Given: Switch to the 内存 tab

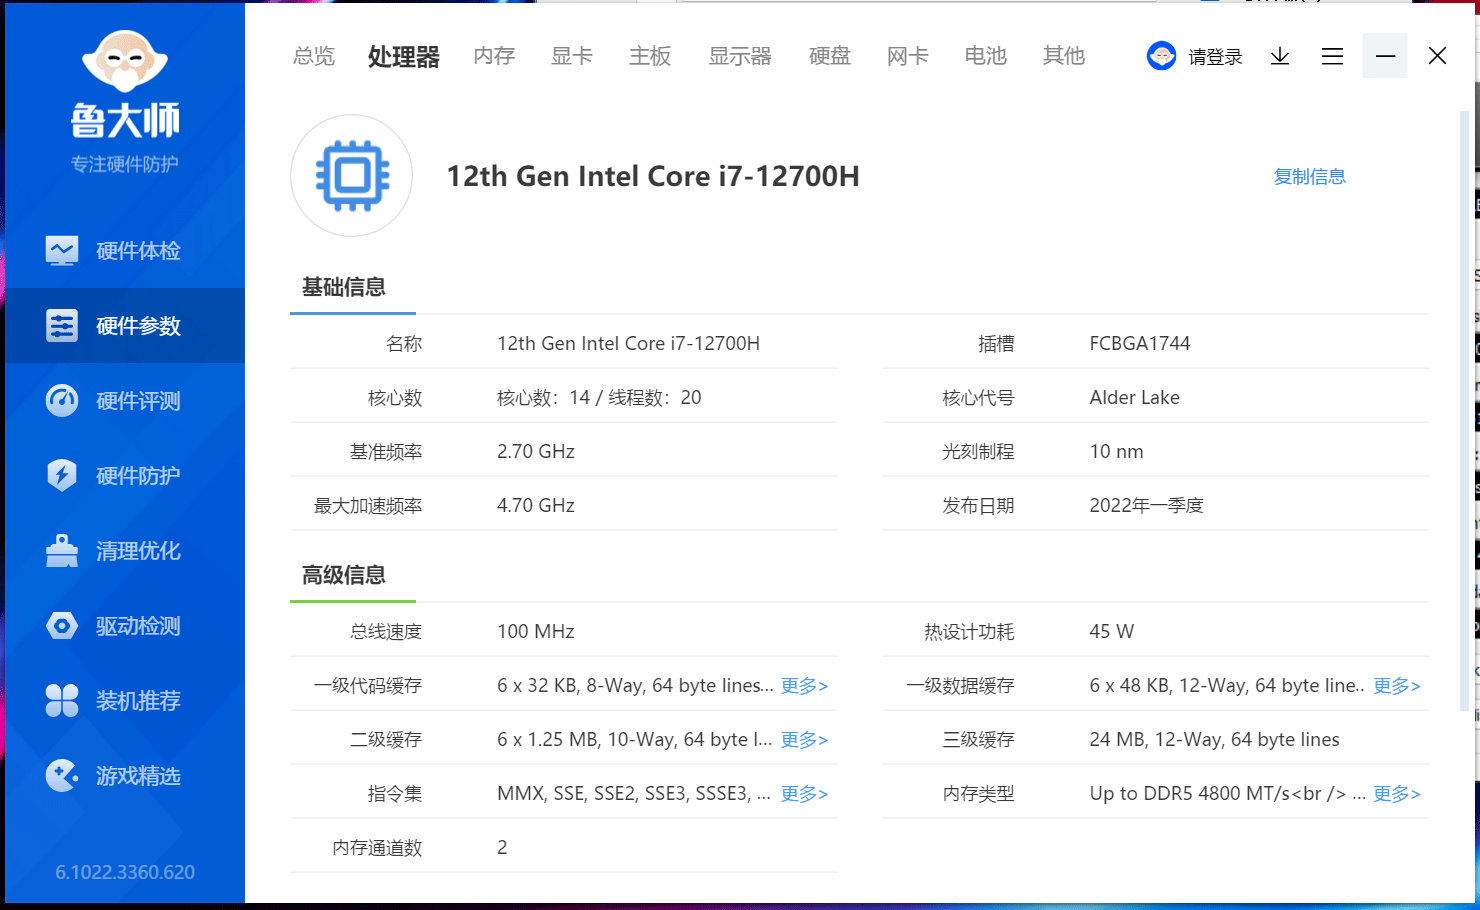Looking at the screenshot, I should coord(494,56).
